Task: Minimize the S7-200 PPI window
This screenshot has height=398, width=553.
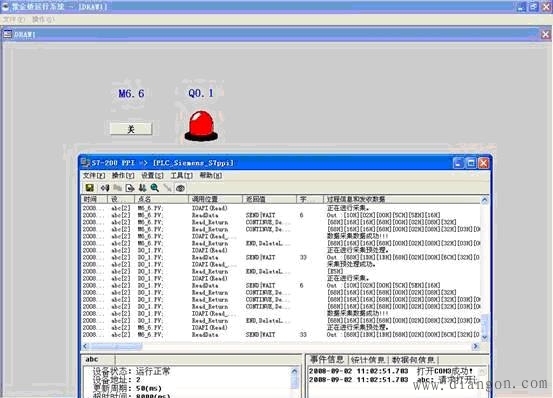Action: point(458,163)
